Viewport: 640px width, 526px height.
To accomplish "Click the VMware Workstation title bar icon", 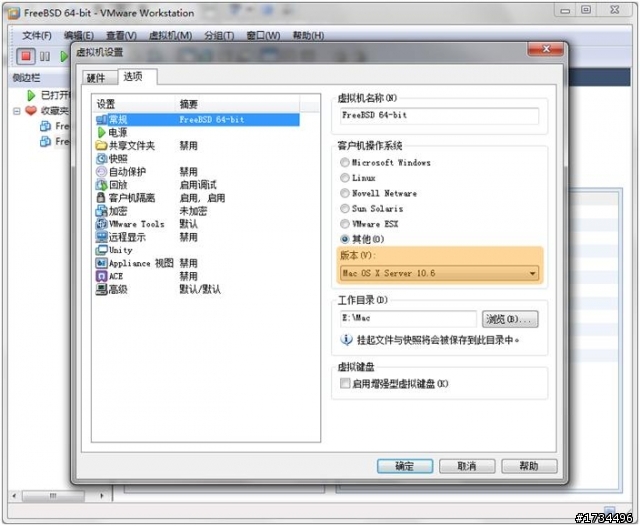I will pyautogui.click(x=13, y=13).
